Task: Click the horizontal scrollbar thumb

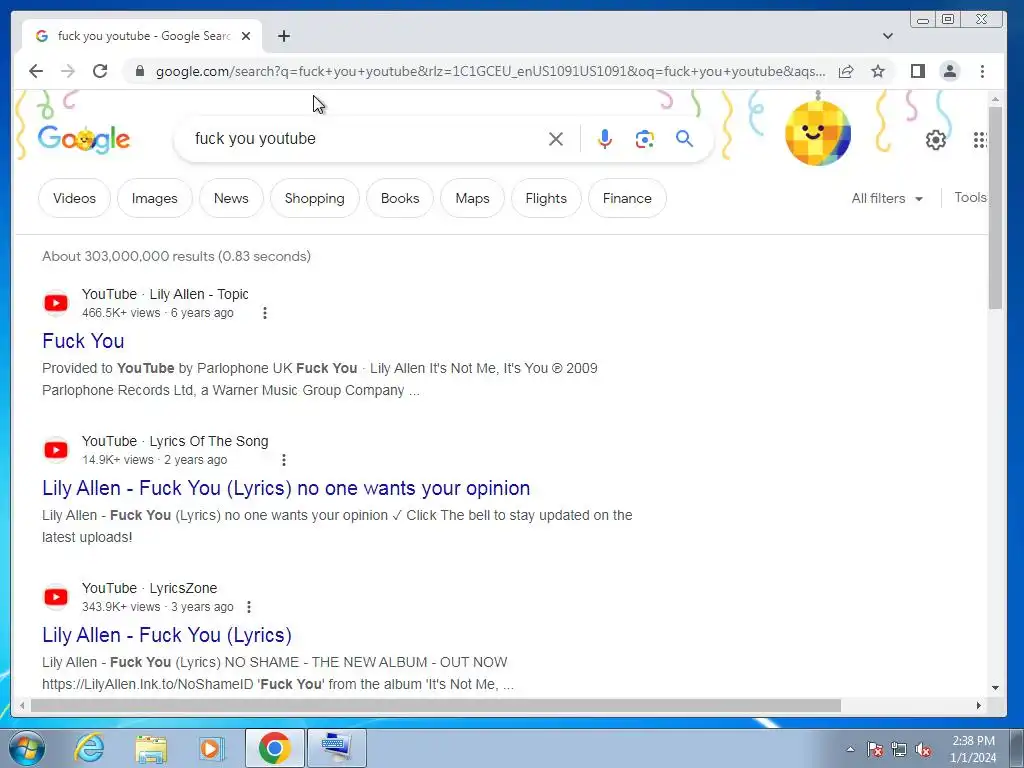Action: (436, 705)
